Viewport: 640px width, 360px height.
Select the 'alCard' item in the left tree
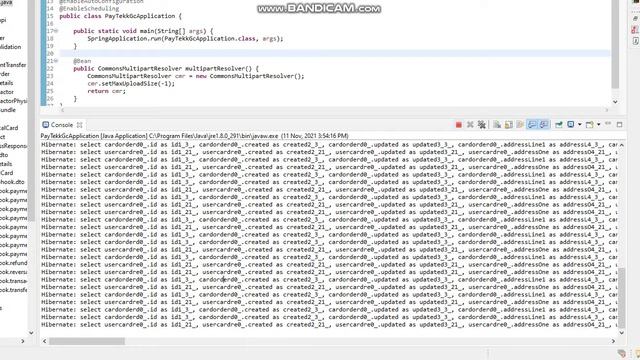pos(9,128)
